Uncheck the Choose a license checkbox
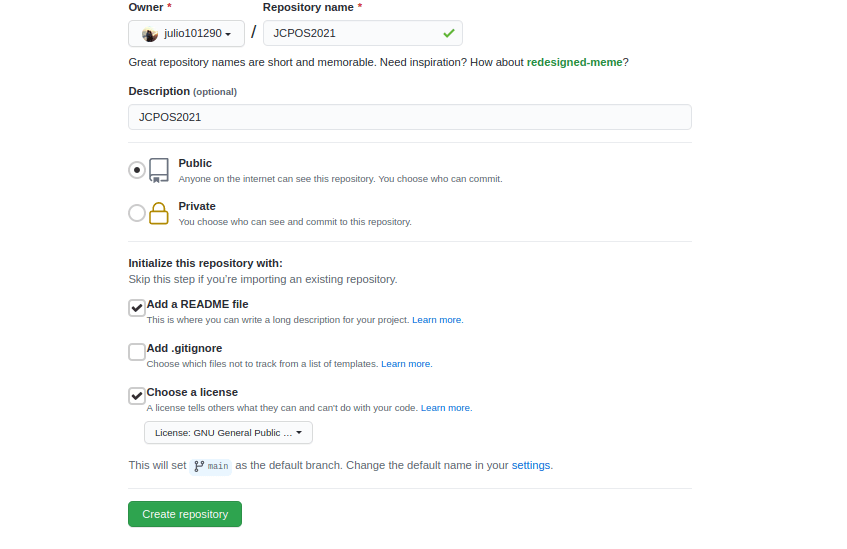 click(x=137, y=396)
